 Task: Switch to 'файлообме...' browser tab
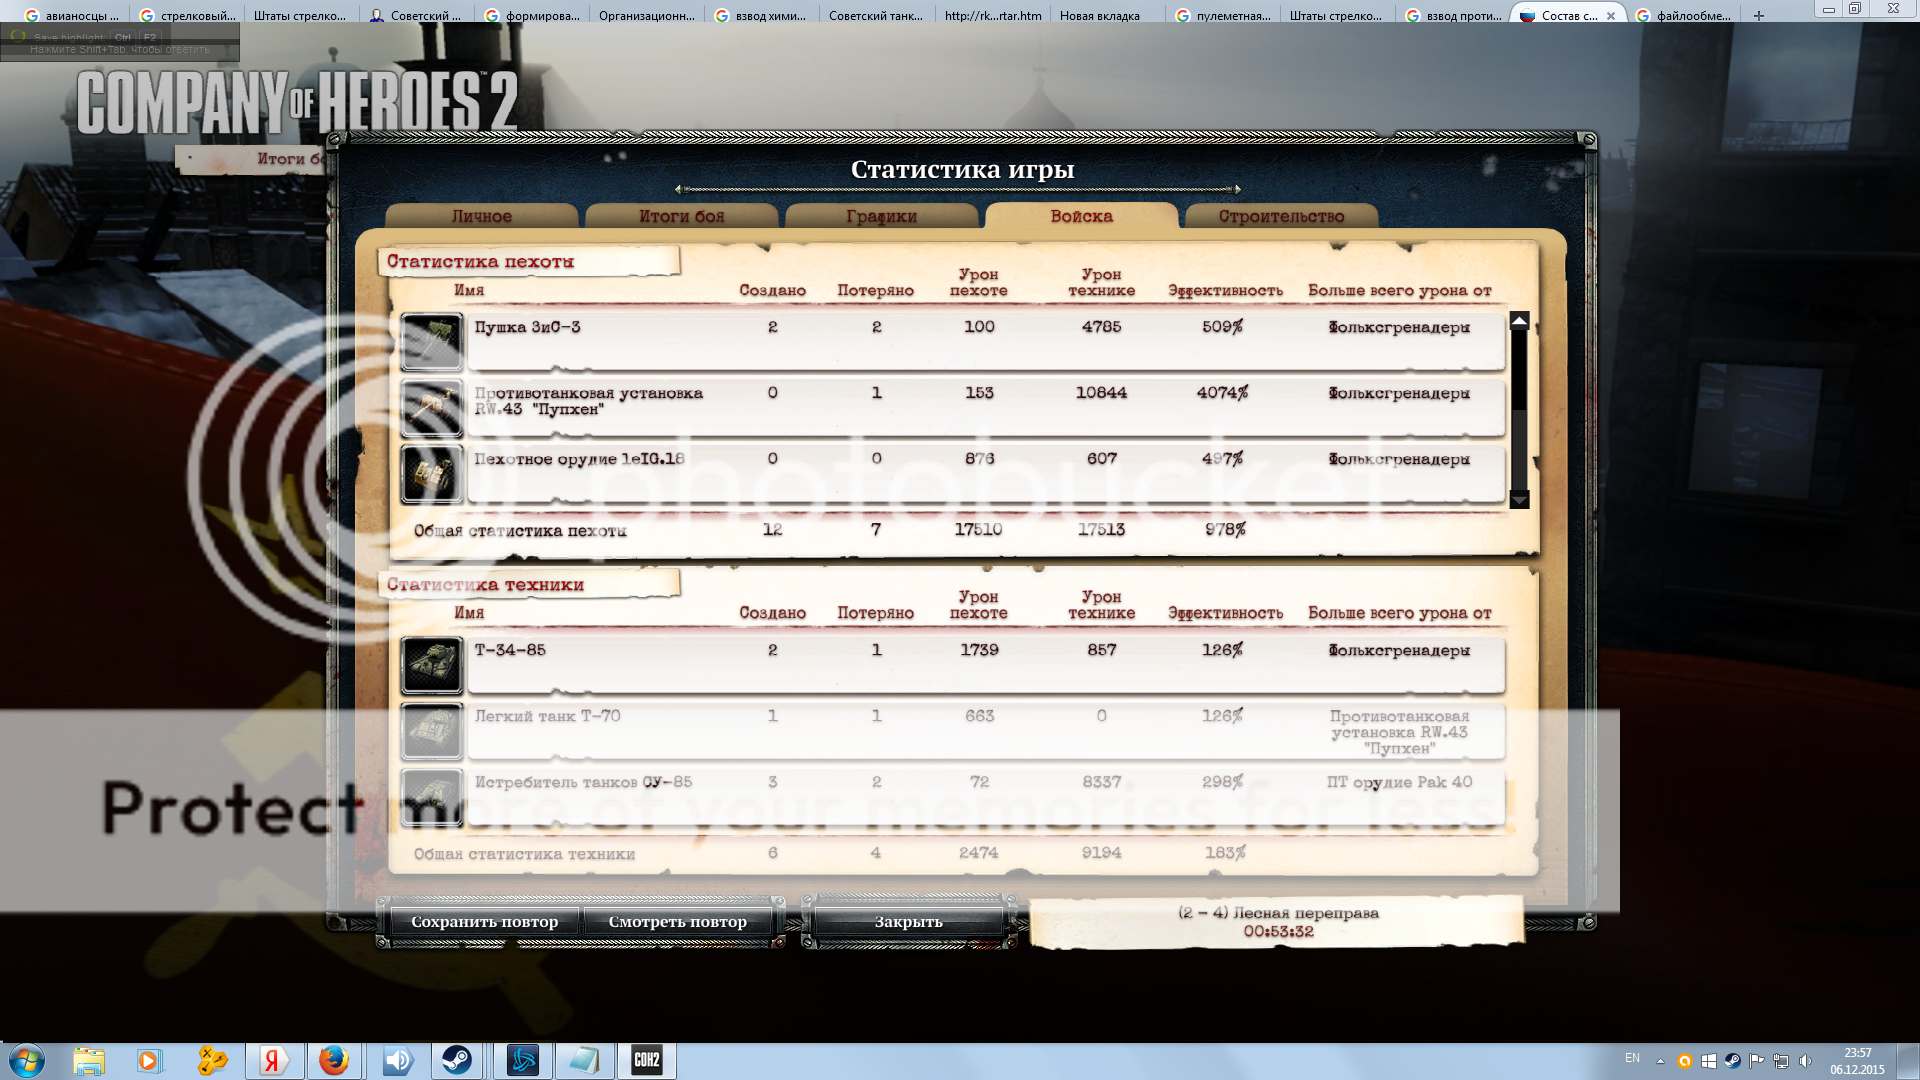coord(1683,16)
